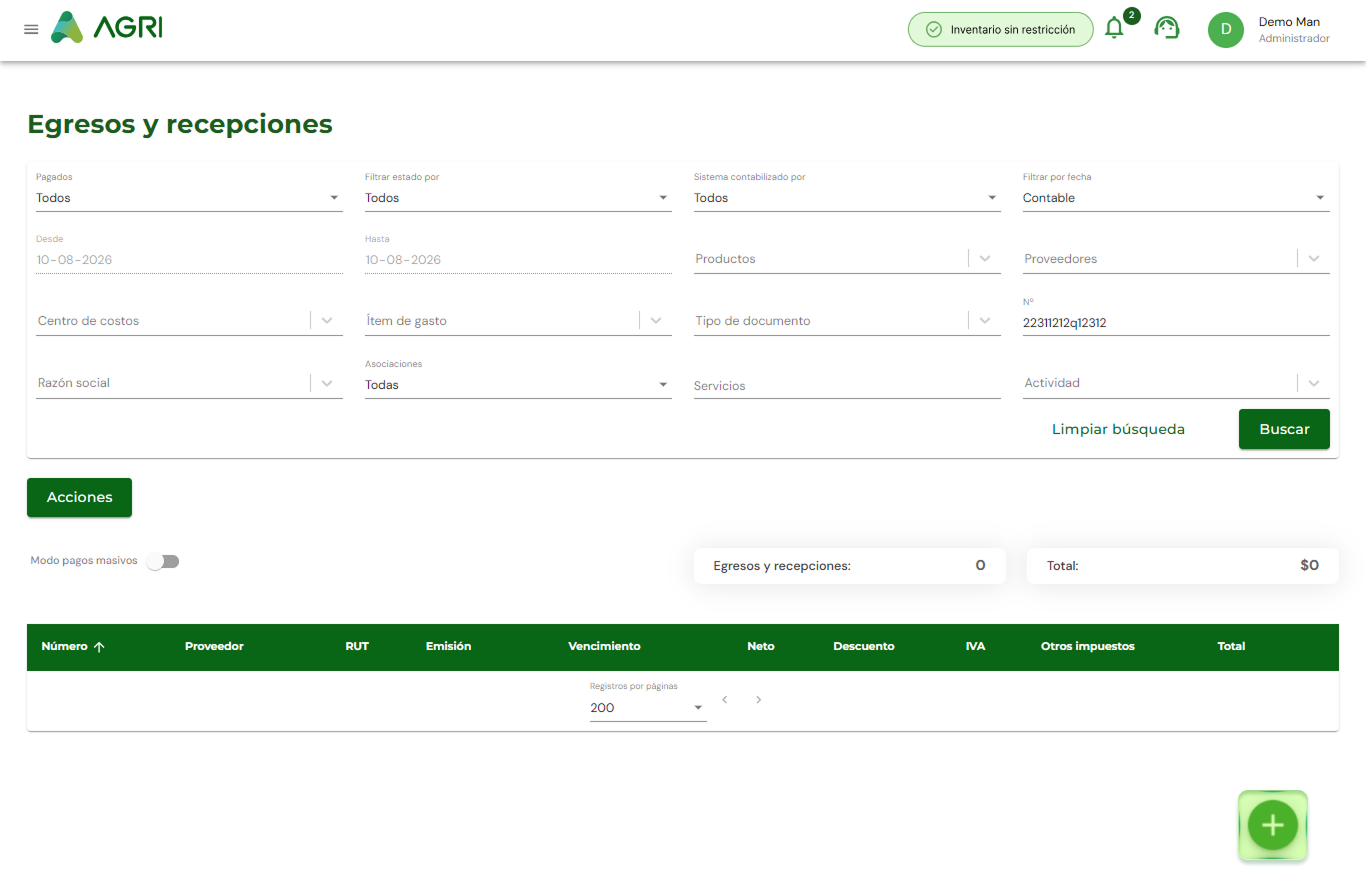Image resolution: width=1366 pixels, height=882 pixels.
Task: Click the Demo Man user name
Action: pyautogui.click(x=1289, y=22)
